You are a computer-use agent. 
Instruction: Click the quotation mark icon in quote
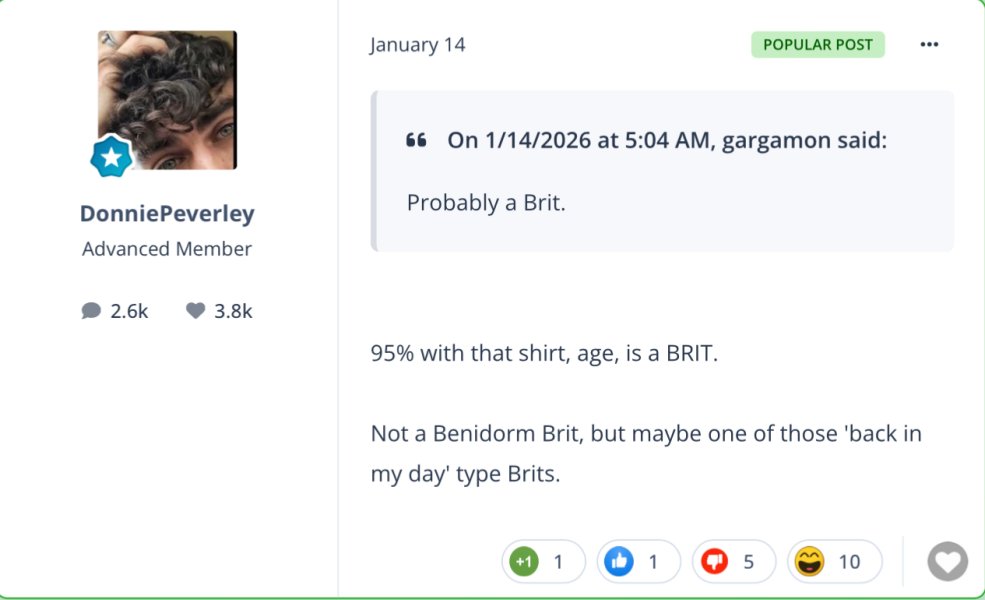click(416, 140)
